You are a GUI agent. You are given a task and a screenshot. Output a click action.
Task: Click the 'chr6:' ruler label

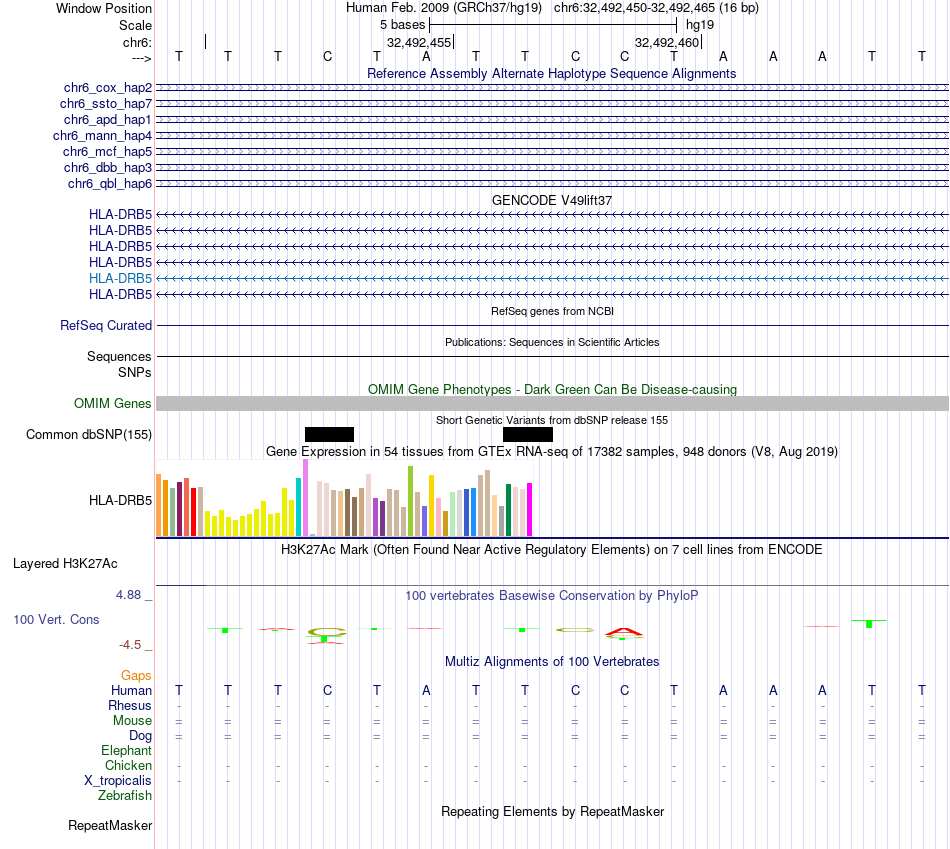pyautogui.click(x=137, y=42)
